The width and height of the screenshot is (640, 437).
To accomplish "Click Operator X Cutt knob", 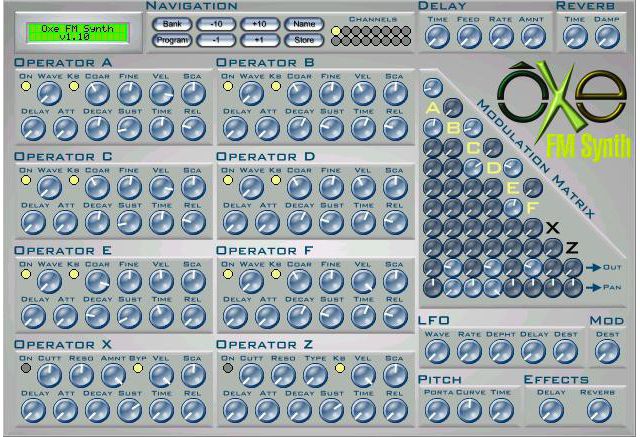I will [x=49, y=375].
